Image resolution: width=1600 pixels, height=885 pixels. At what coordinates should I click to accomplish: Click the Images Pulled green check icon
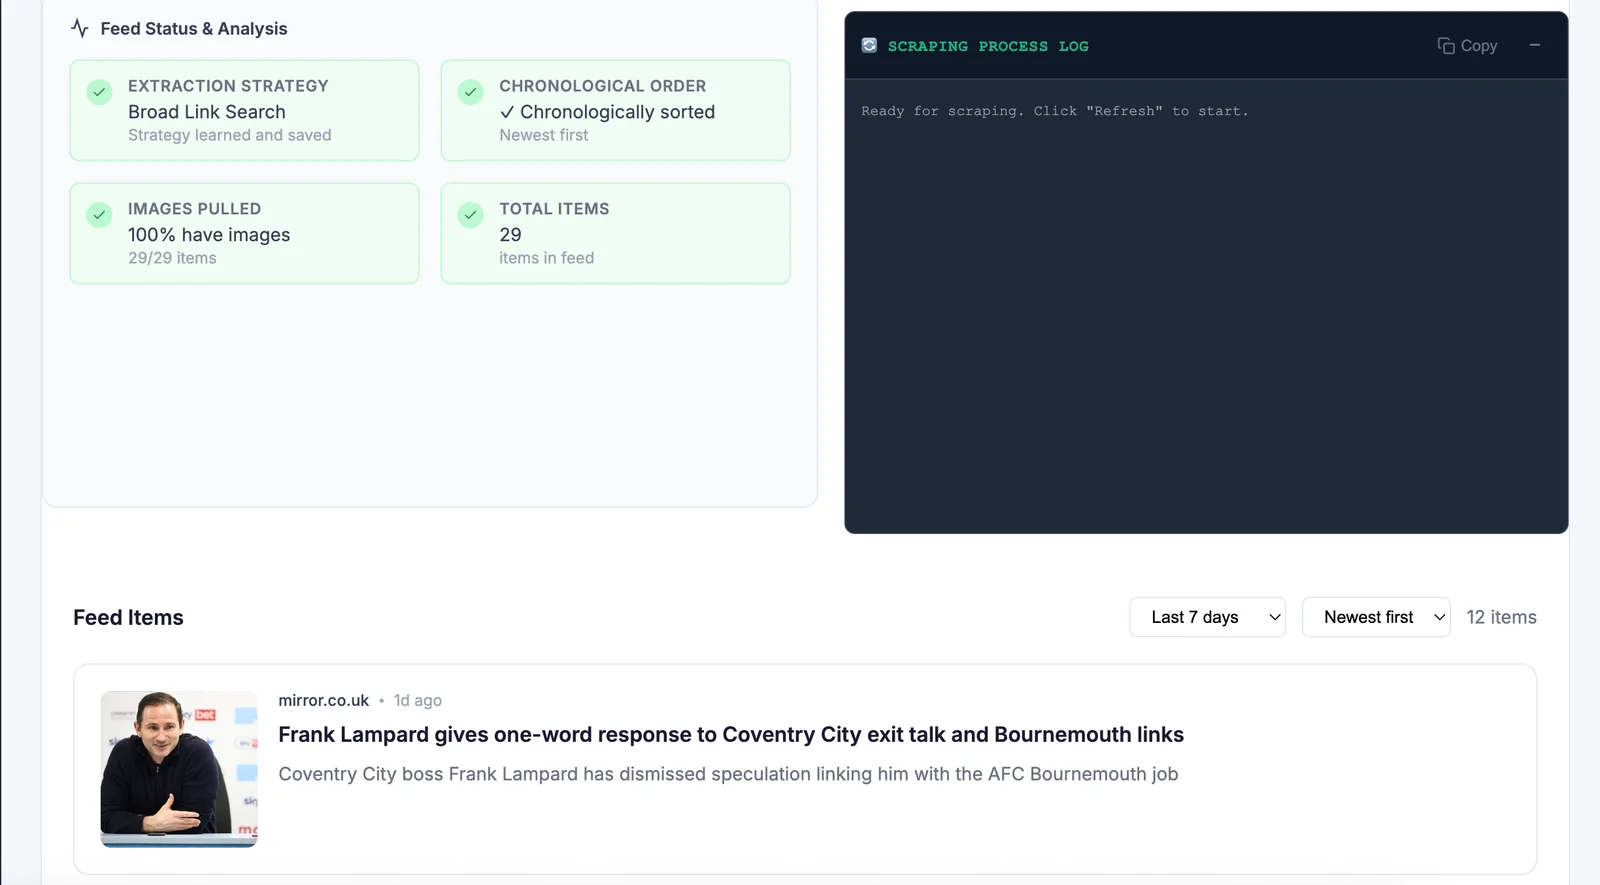pos(99,215)
